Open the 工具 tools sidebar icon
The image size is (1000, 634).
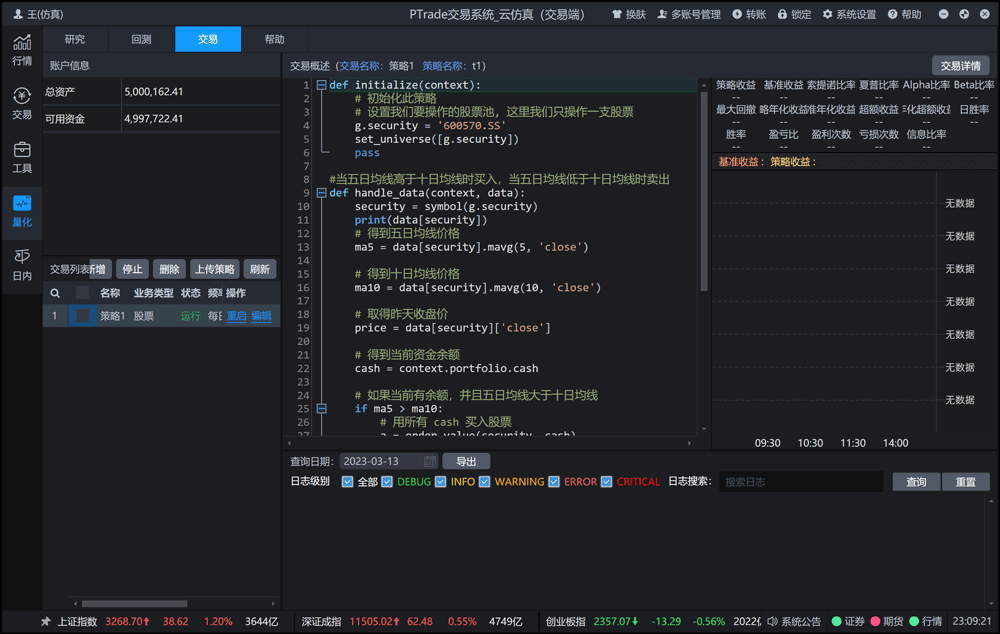click(22, 158)
